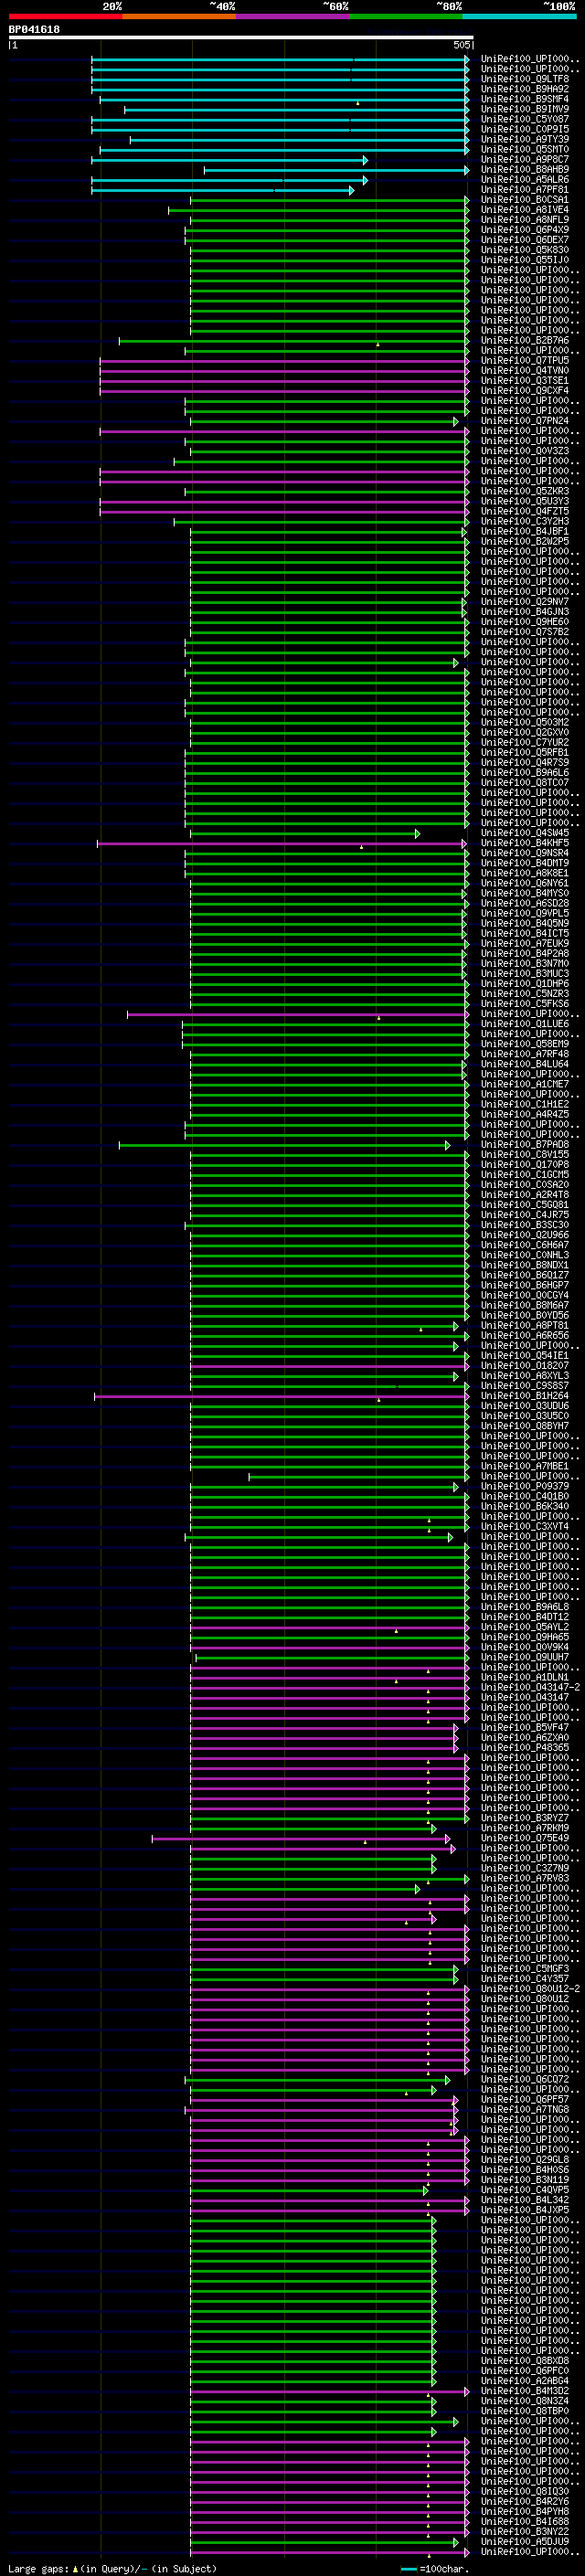Select the UniRef100_A7RKM9 label

coord(525,1828)
